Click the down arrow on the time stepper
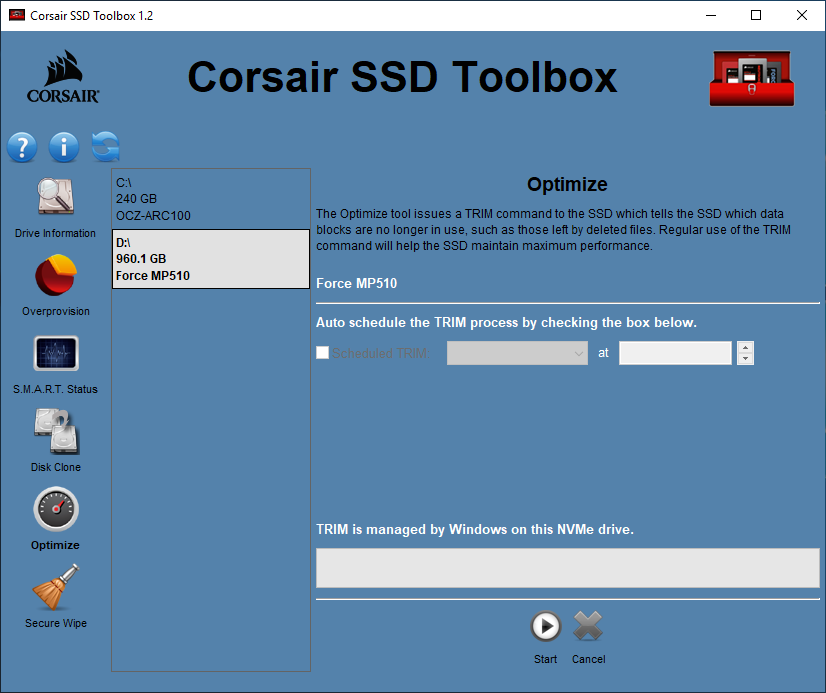Image resolution: width=826 pixels, height=693 pixels. [745, 358]
